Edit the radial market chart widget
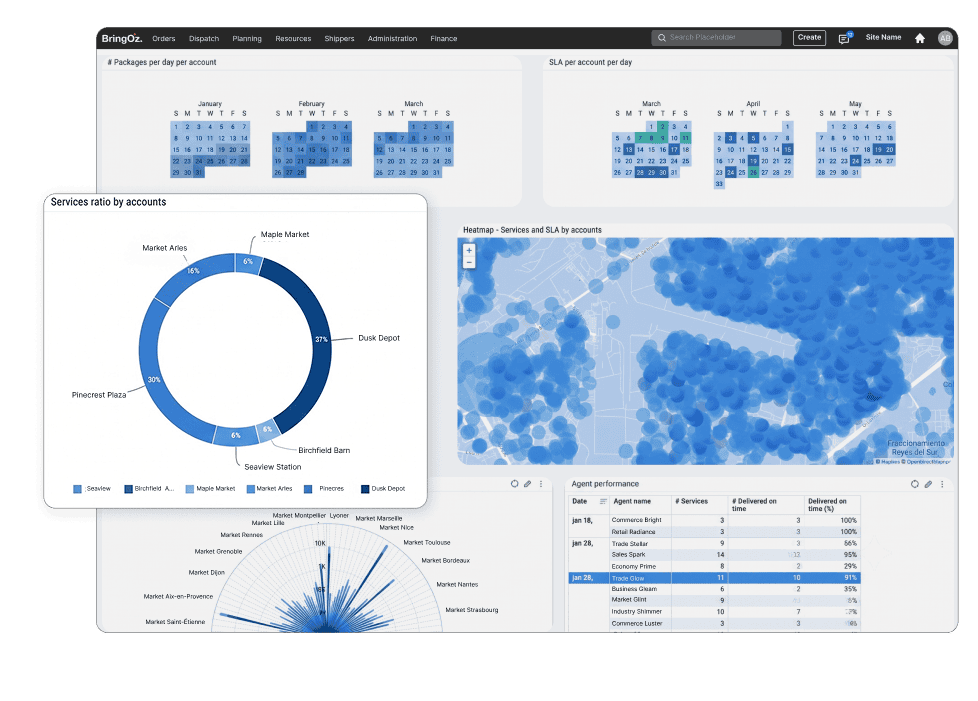The image size is (978, 701). [528, 484]
